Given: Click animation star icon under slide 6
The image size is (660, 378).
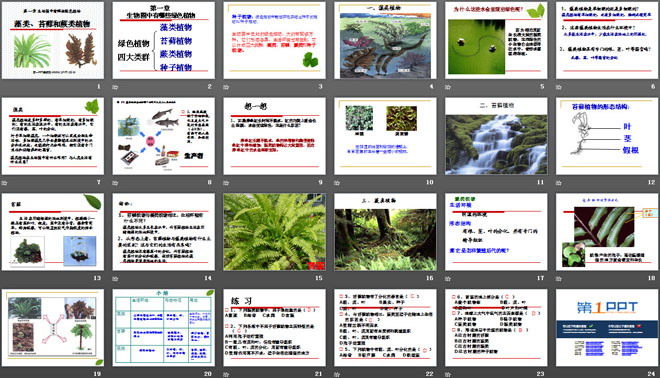Looking at the screenshot, I should click(559, 87).
